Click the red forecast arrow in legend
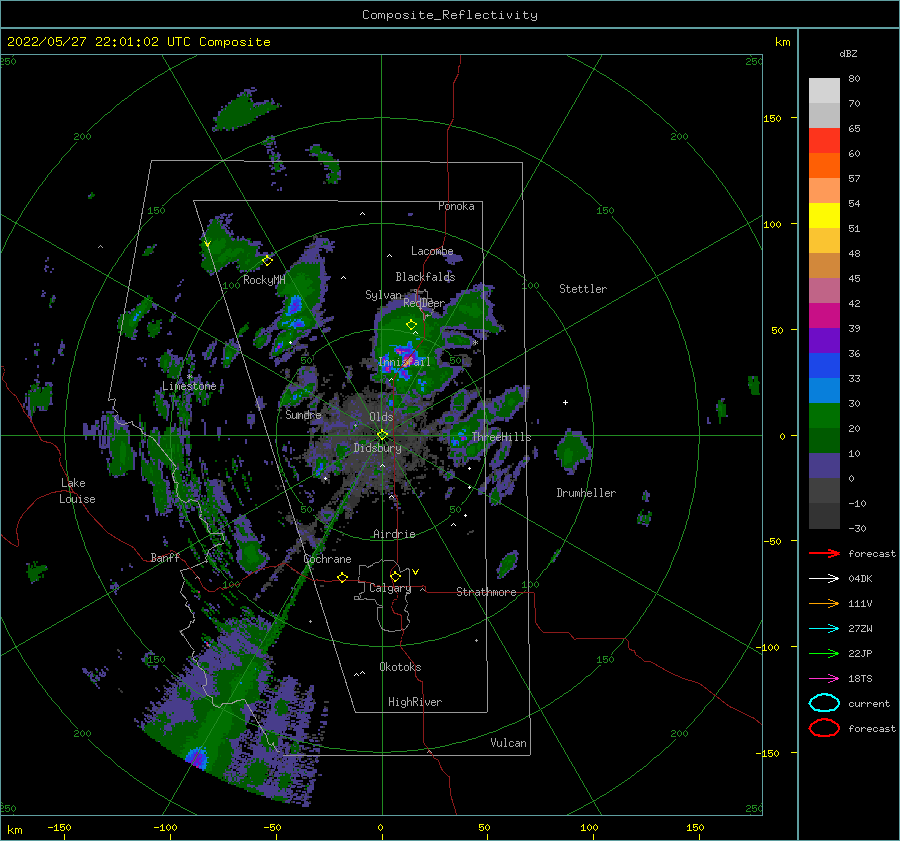The height and width of the screenshot is (841, 900). [824, 553]
